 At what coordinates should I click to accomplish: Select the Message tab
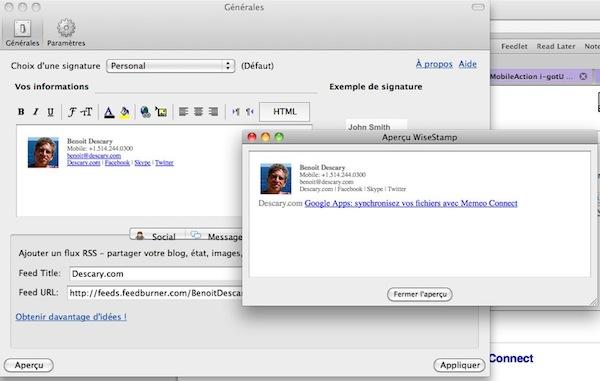click(216, 235)
